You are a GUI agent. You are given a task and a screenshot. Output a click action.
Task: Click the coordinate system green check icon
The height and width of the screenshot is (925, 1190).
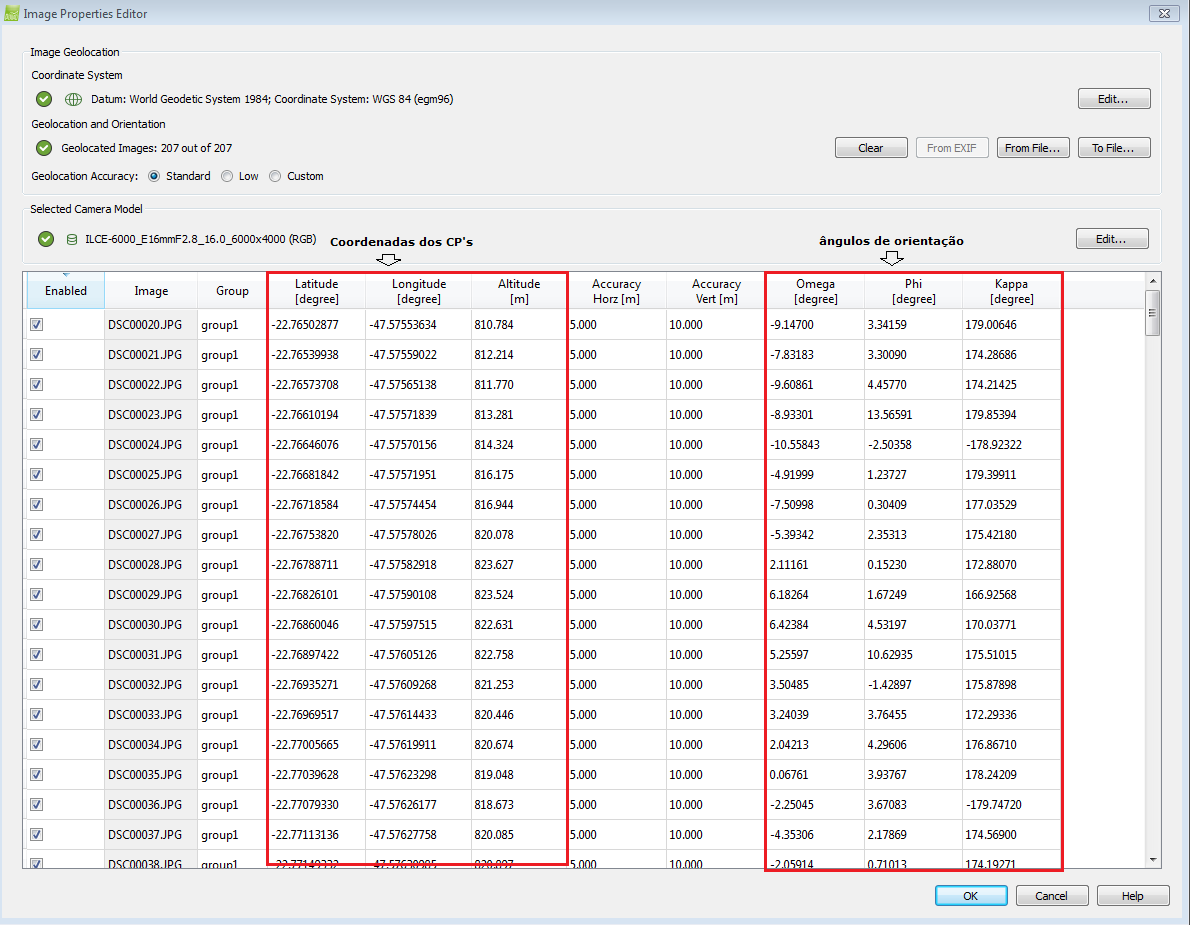tap(44, 99)
